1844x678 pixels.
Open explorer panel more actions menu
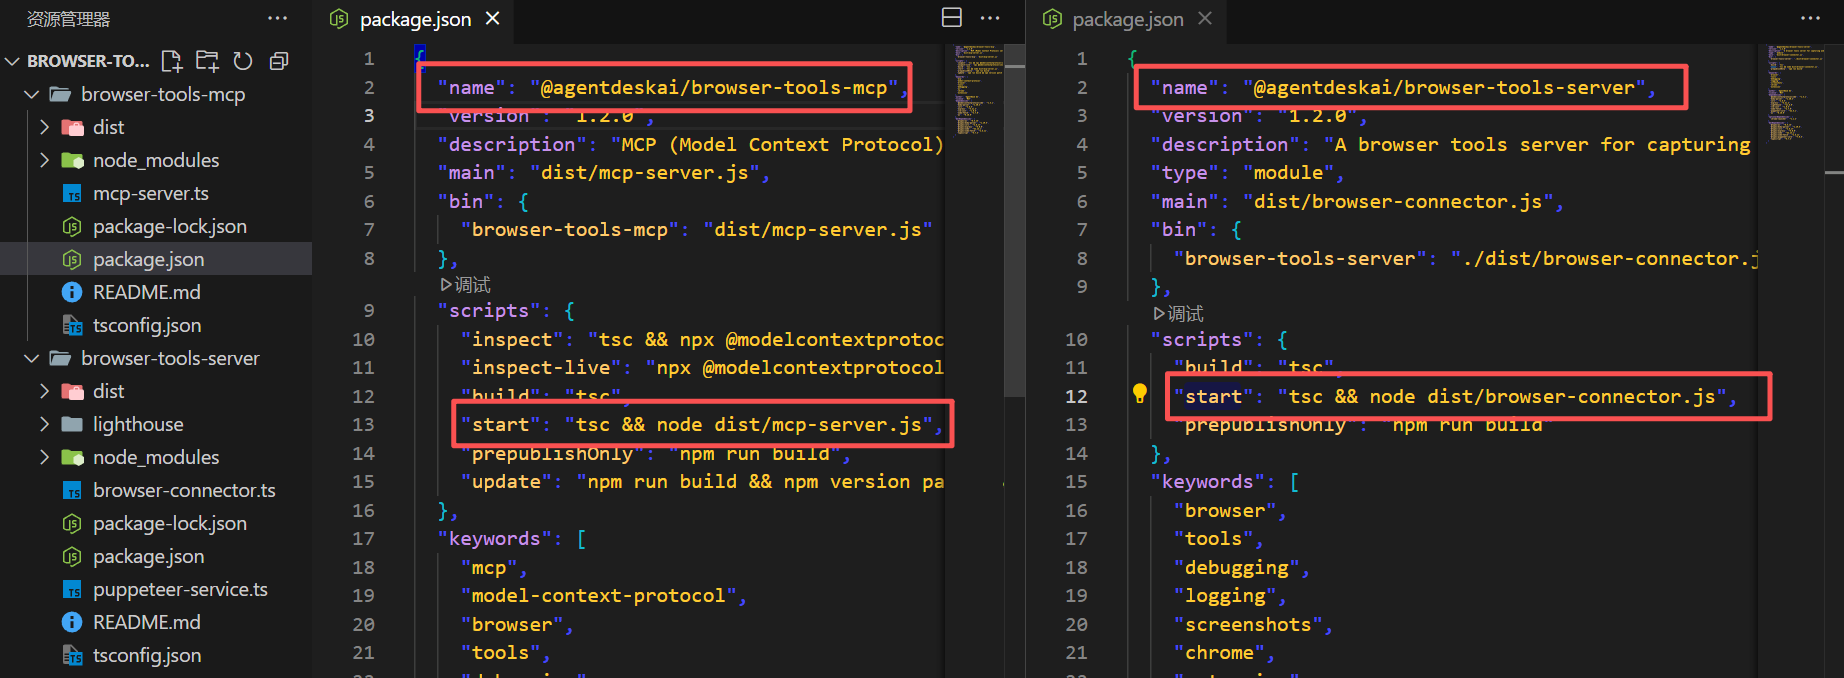pyautogui.click(x=278, y=19)
